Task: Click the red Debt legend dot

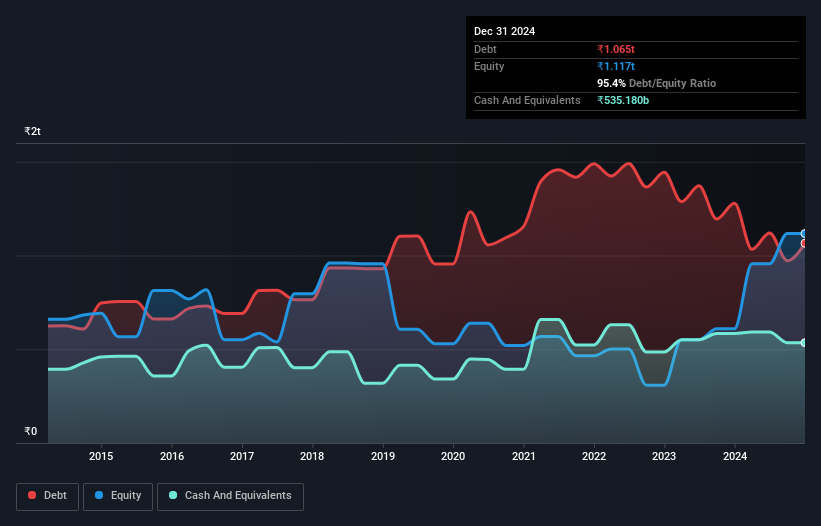Action: click(32, 495)
